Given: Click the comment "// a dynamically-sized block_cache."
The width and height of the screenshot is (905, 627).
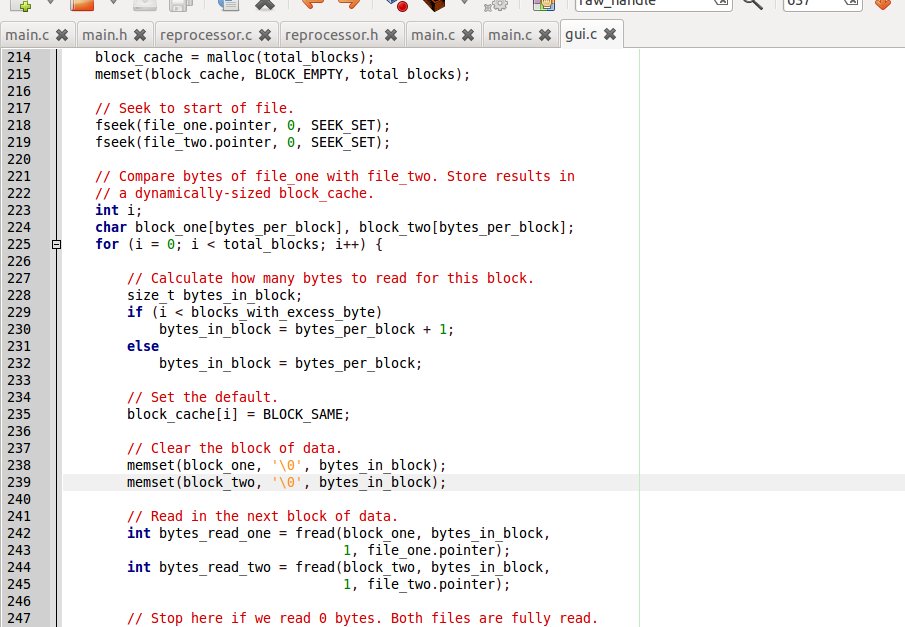Looking at the screenshot, I should pos(234,193).
